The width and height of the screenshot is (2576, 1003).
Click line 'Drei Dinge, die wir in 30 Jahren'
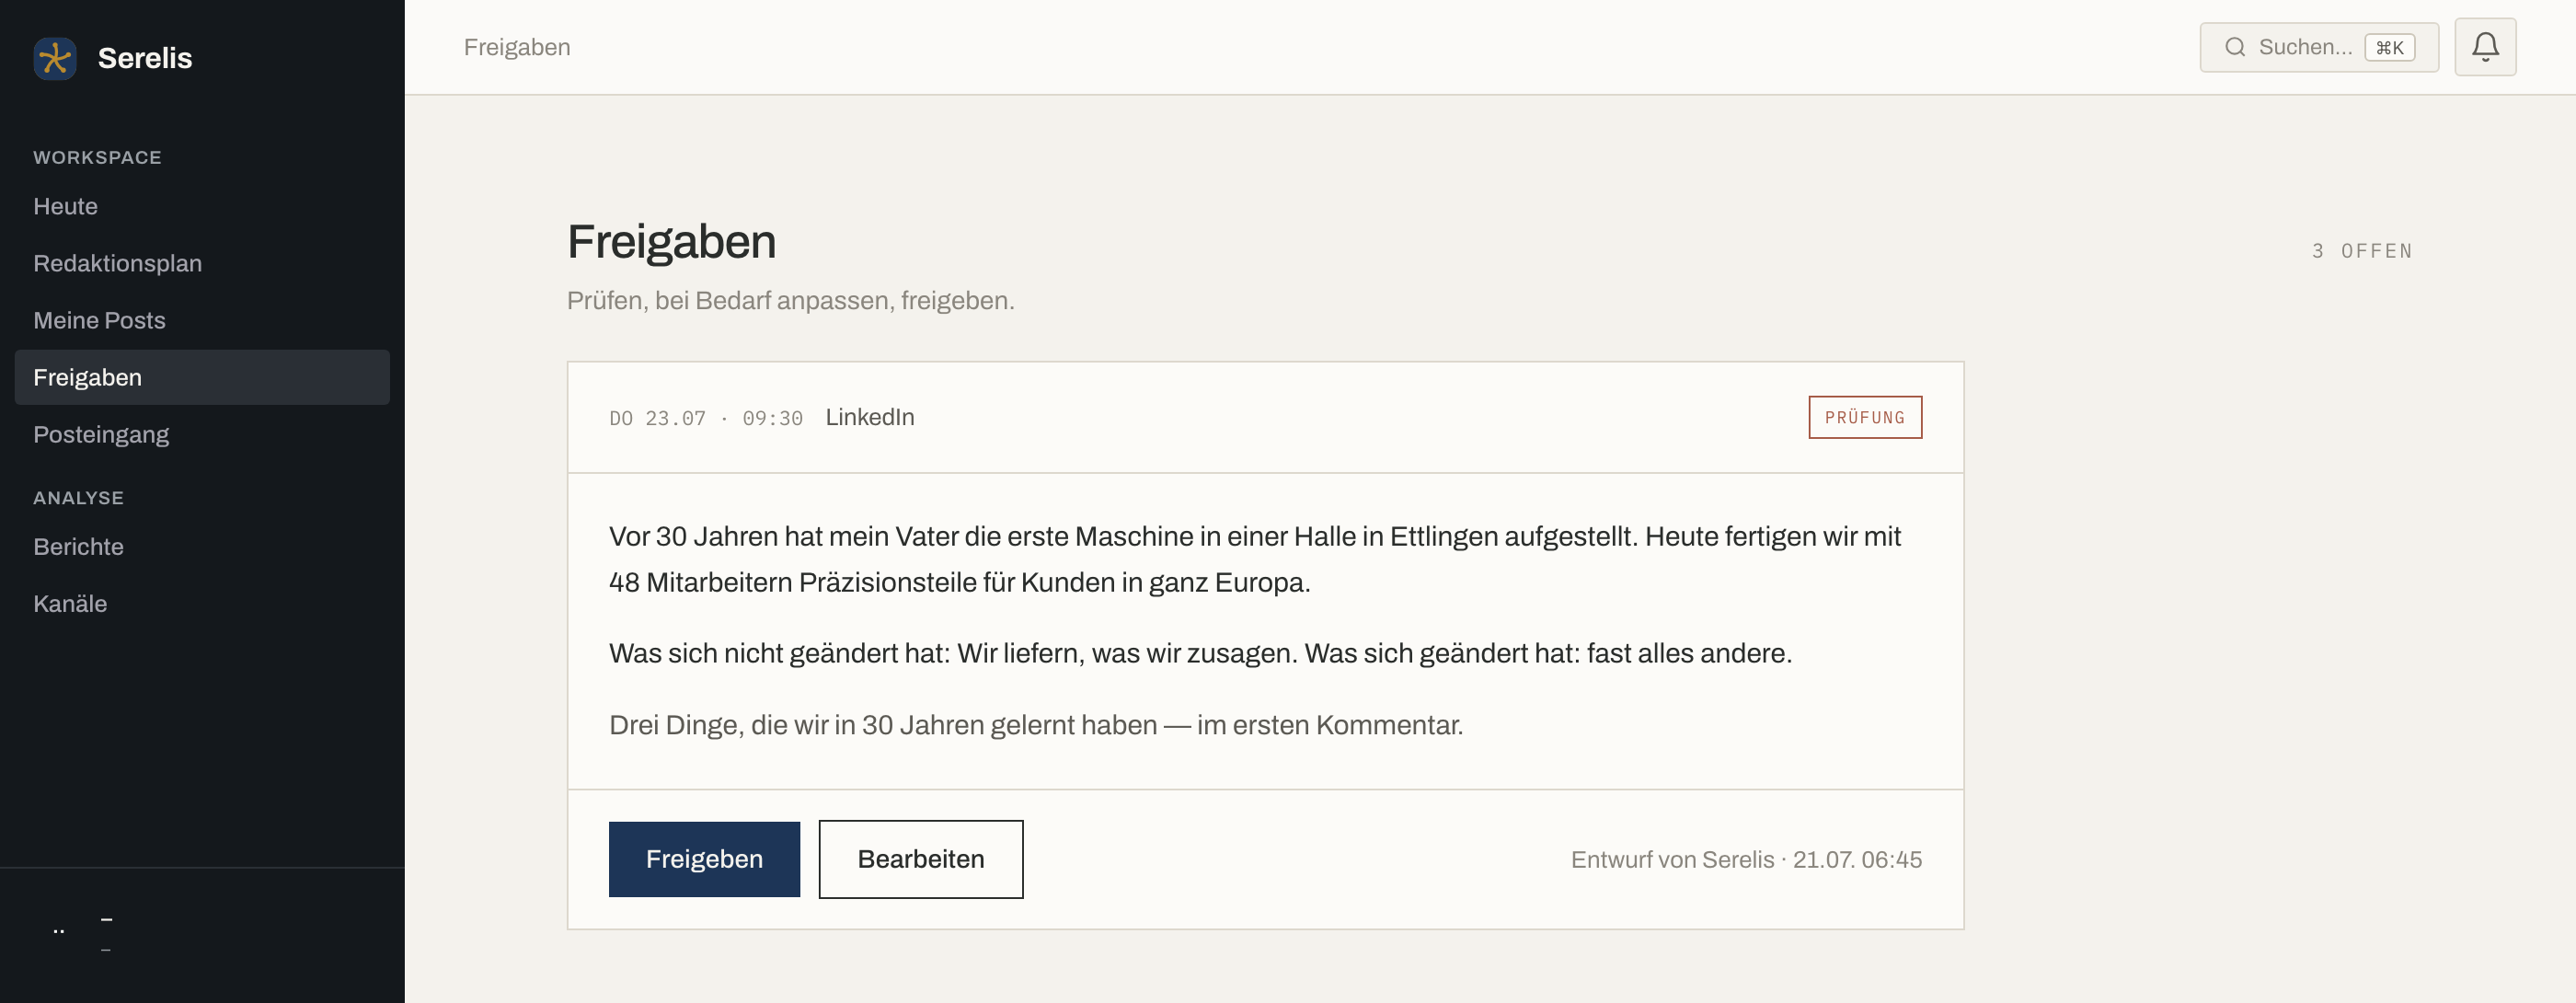pos(1036,725)
